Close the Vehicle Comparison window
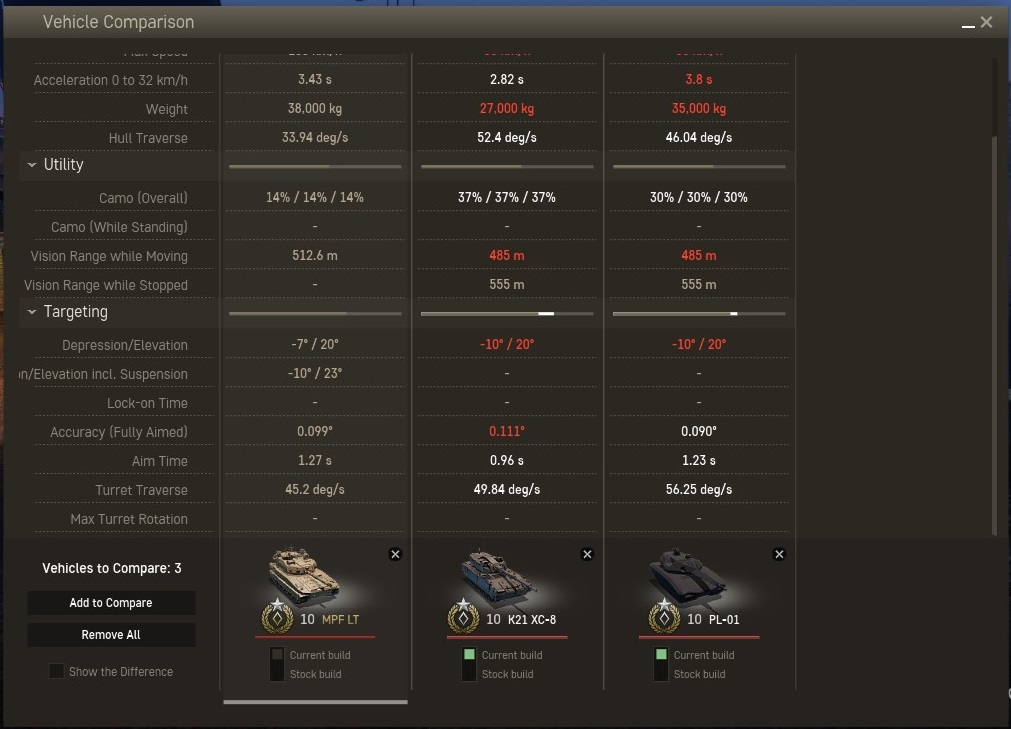The image size is (1011, 729). point(986,22)
